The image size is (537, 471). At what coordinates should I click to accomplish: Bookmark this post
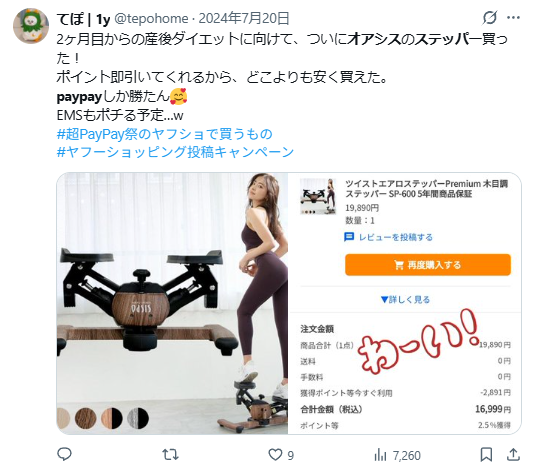click(486, 455)
